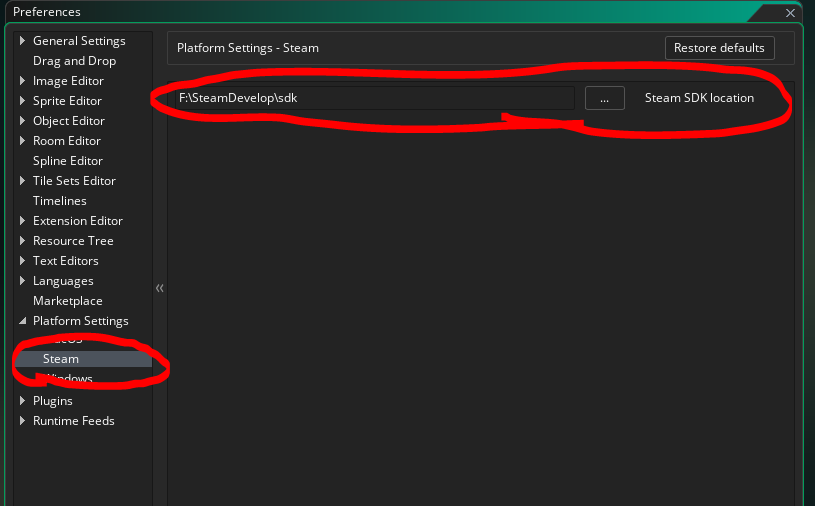Click Restore defaults button

pos(719,48)
